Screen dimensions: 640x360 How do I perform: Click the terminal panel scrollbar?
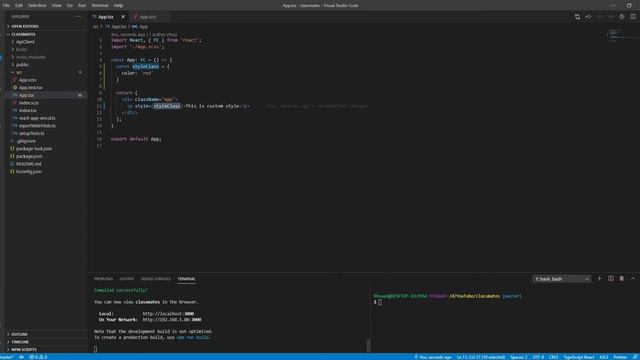tap(368, 345)
